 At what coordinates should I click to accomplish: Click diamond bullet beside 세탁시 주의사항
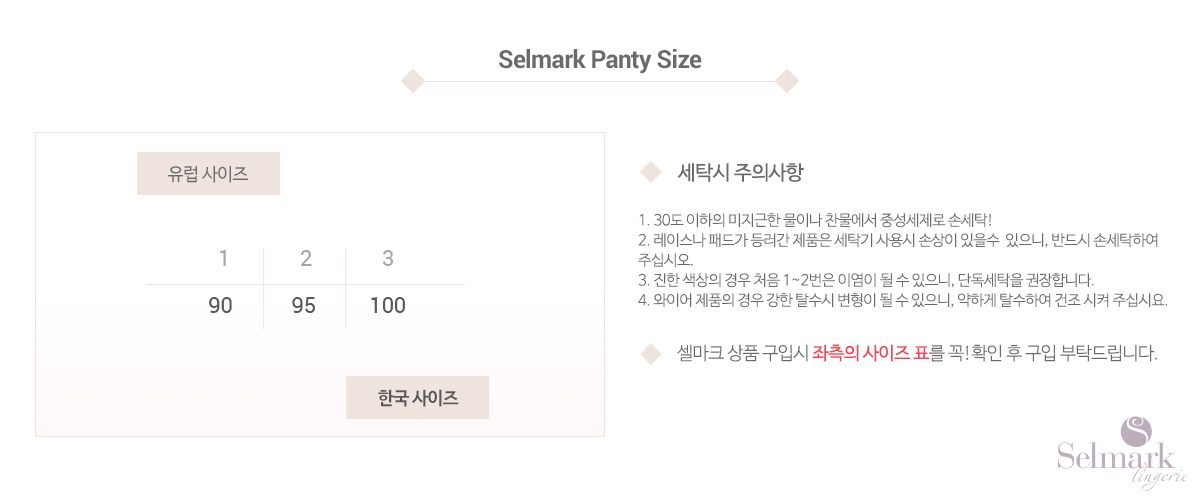652,173
